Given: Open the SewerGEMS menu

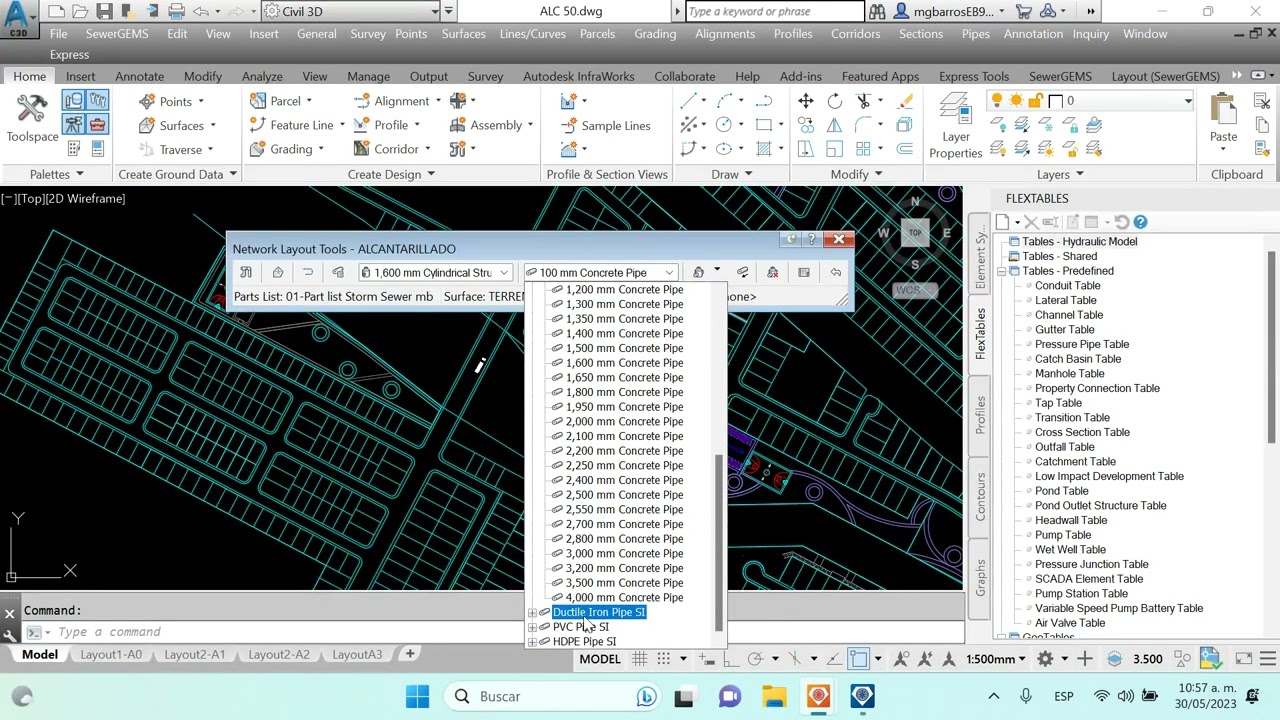Looking at the screenshot, I should tap(117, 33).
